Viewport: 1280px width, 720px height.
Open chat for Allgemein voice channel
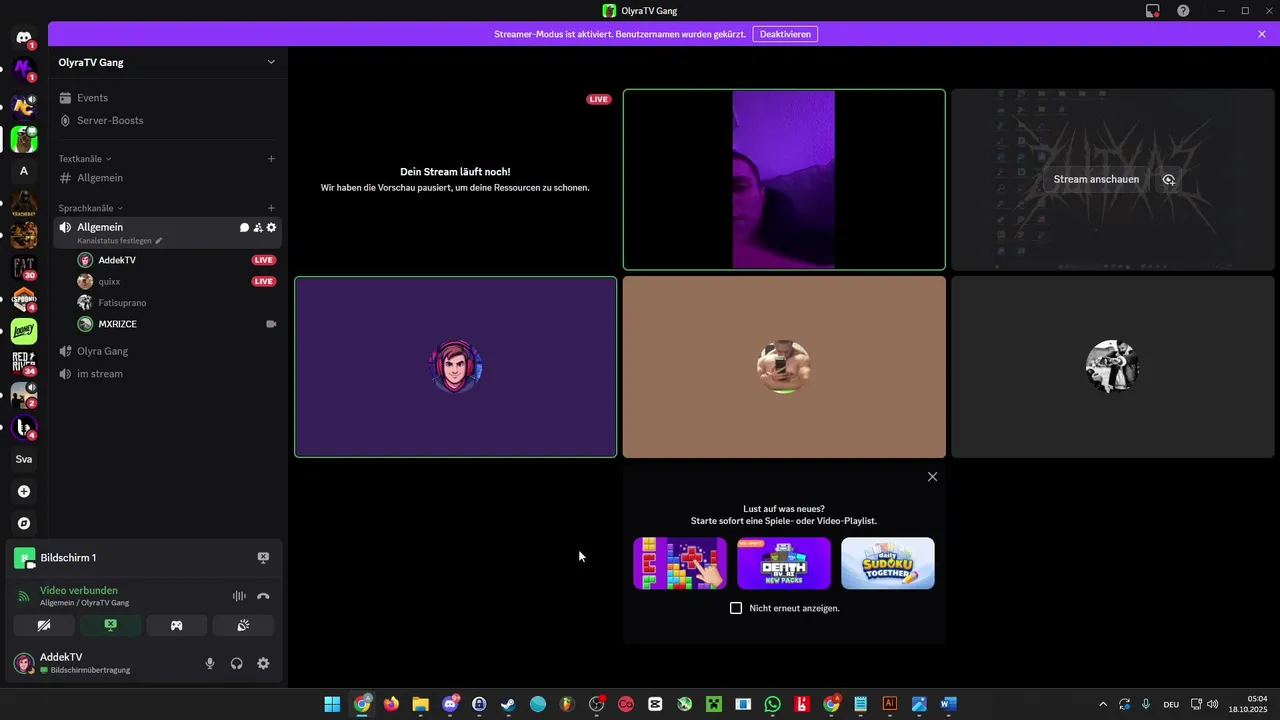tap(244, 227)
